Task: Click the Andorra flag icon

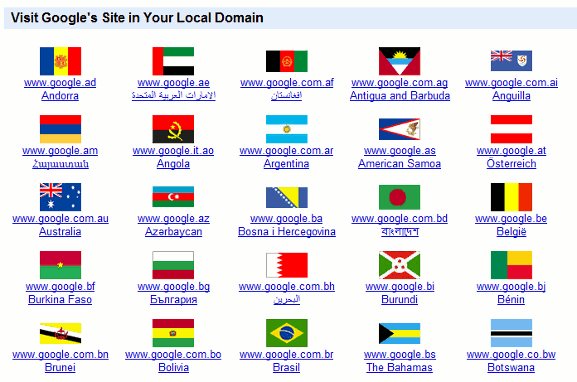Action: click(x=60, y=61)
